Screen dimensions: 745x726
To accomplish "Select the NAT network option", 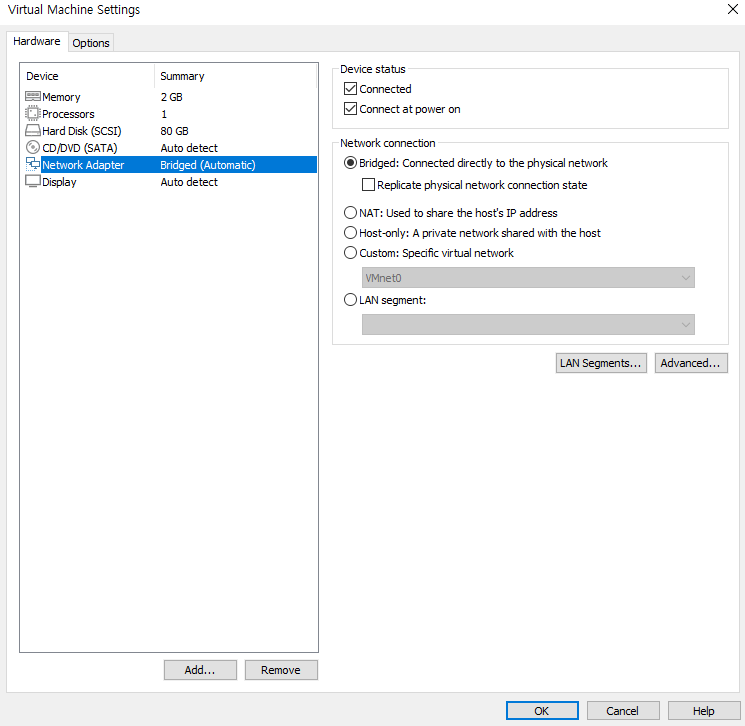I will pos(350,212).
